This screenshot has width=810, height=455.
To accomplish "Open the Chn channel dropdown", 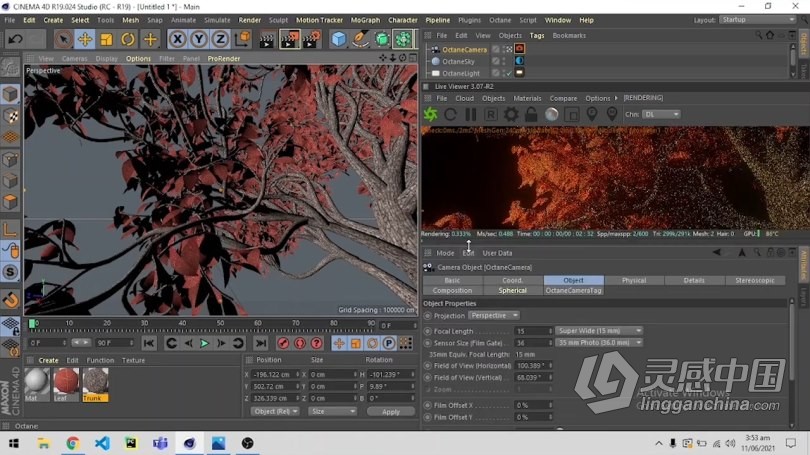I will 661,114.
